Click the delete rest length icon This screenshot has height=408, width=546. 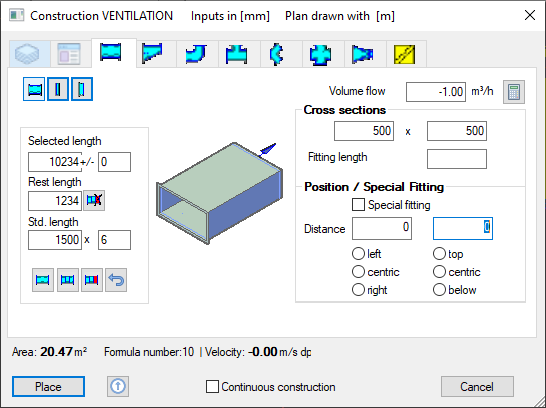click(94, 201)
